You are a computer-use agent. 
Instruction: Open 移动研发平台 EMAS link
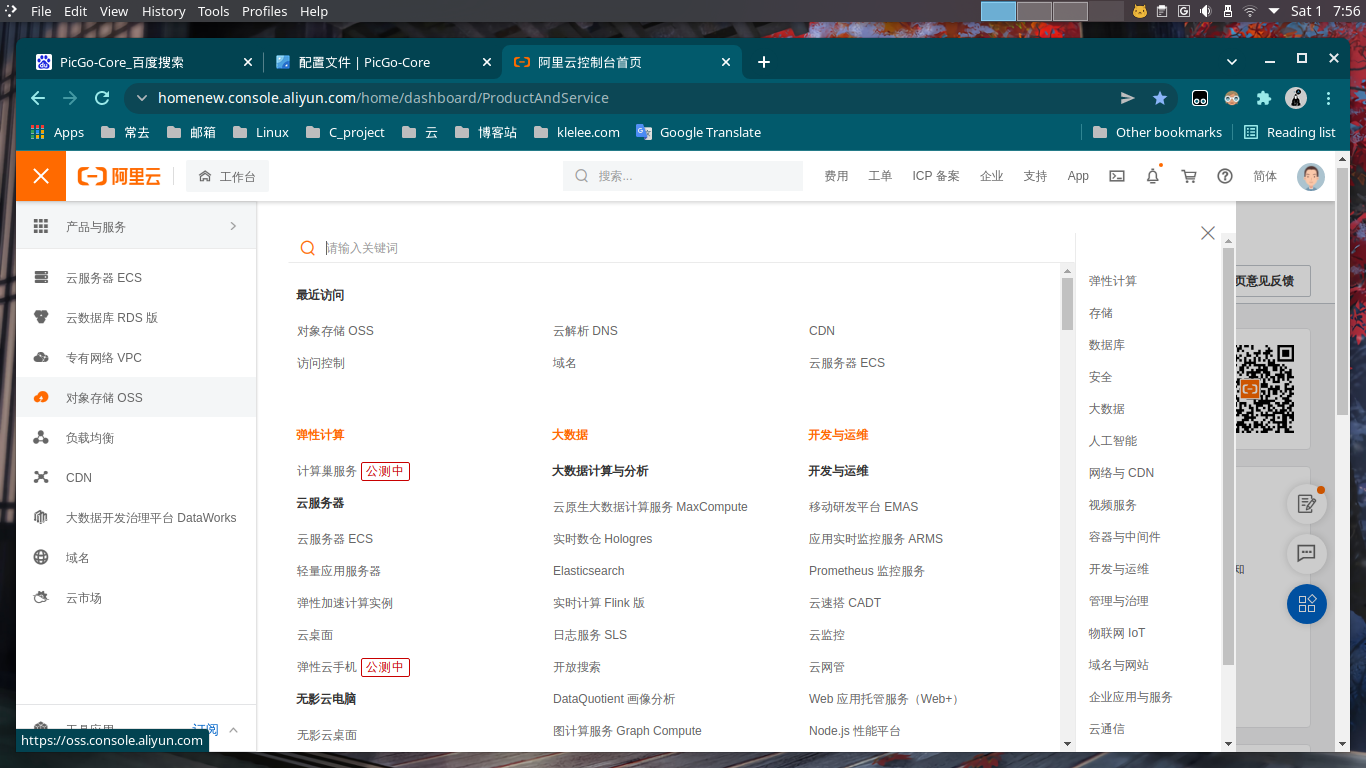(x=864, y=507)
